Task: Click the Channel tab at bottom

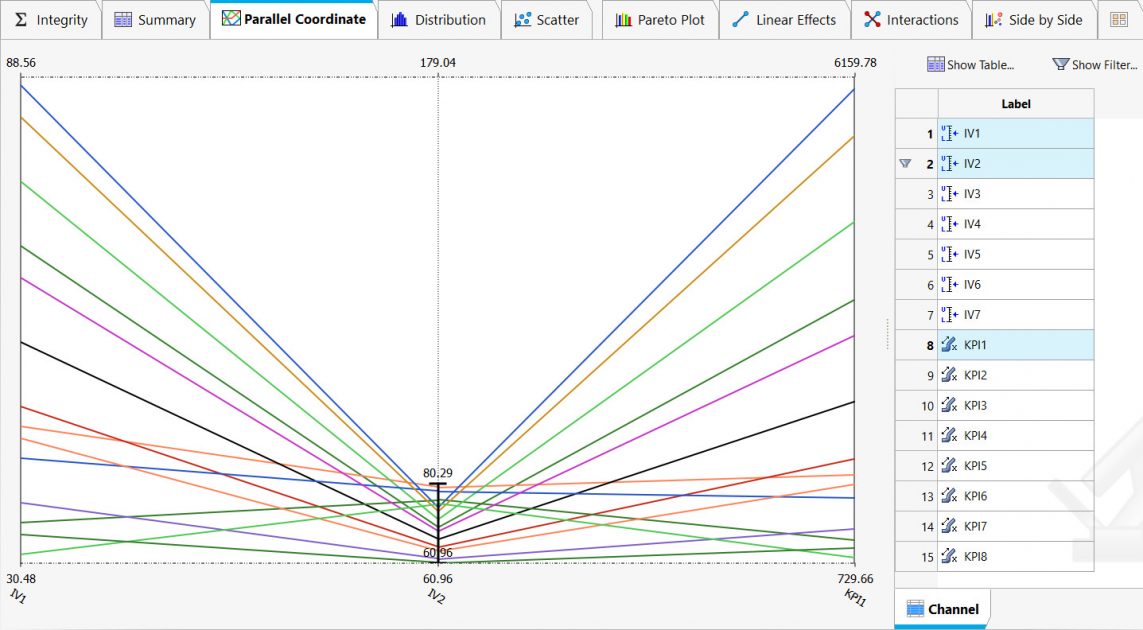Action: coord(942,609)
